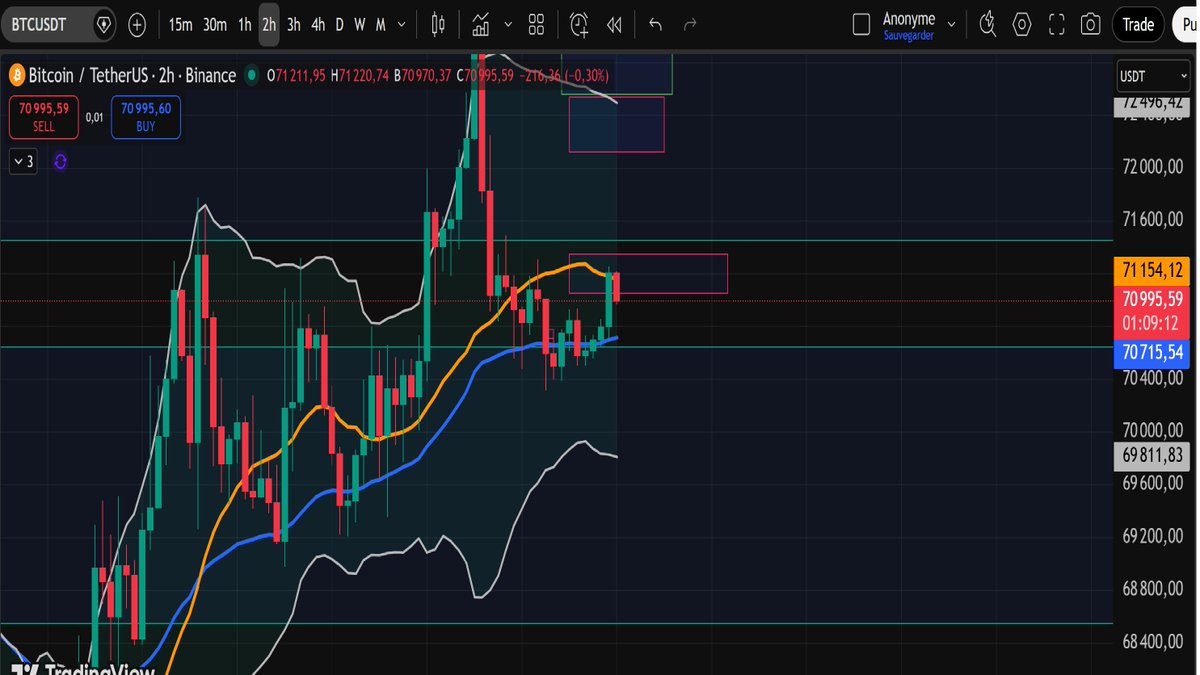This screenshot has width=1200, height=675.
Task: Click the 68 800,00 price axis label
Action: tap(1153, 589)
